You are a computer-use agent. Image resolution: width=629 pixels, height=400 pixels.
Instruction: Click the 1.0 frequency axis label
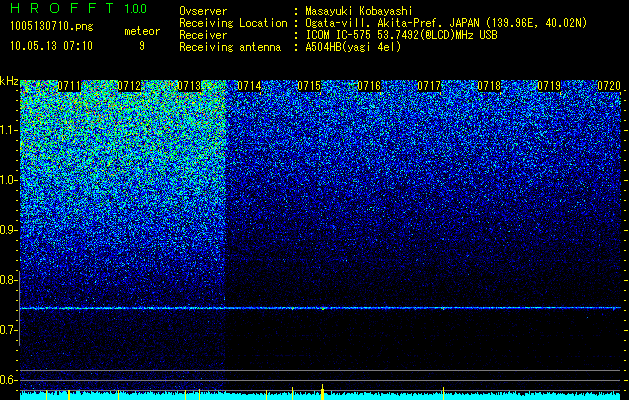tap(8, 180)
